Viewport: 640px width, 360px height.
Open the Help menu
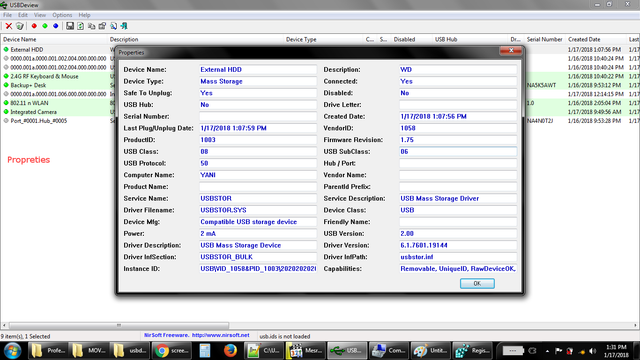[x=84, y=15]
